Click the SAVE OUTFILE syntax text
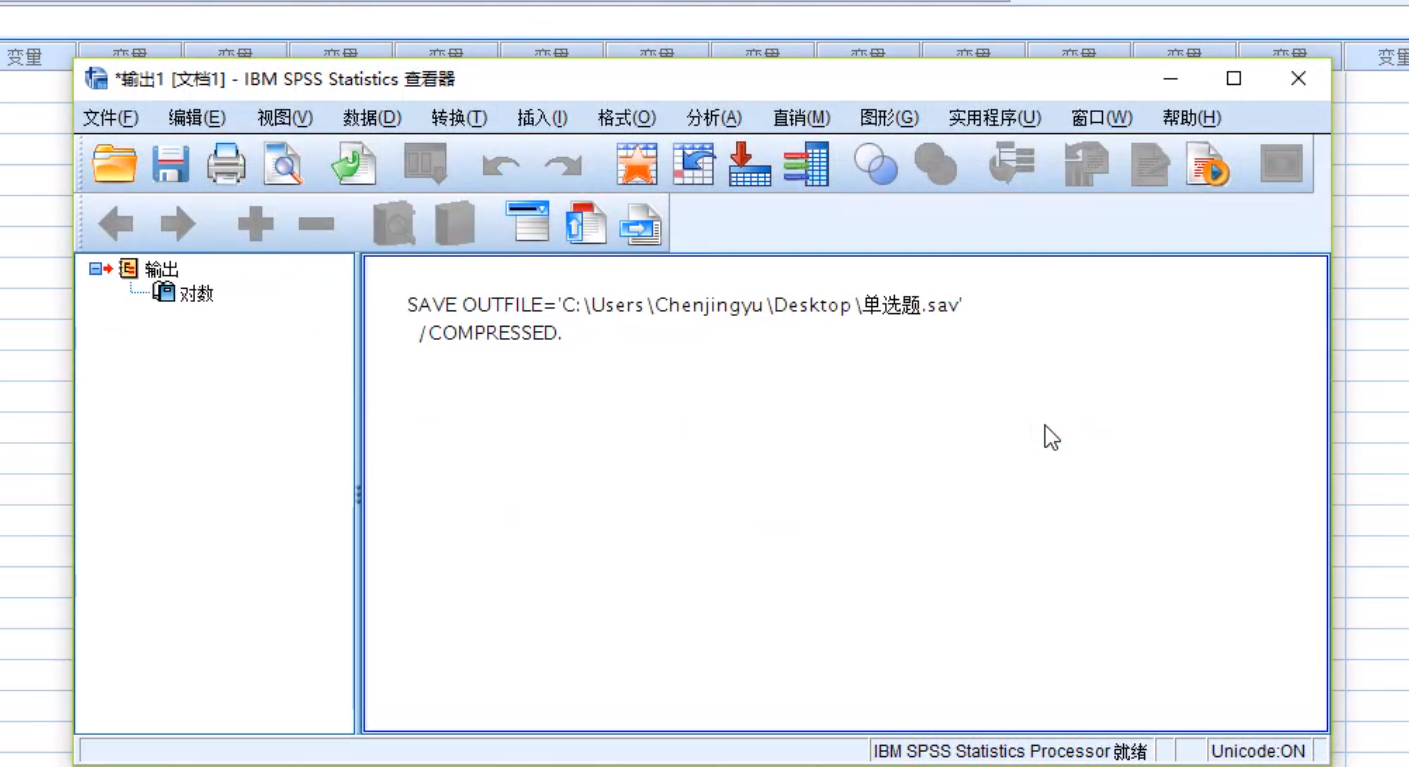This screenshot has height=767, width=1409. click(x=684, y=305)
